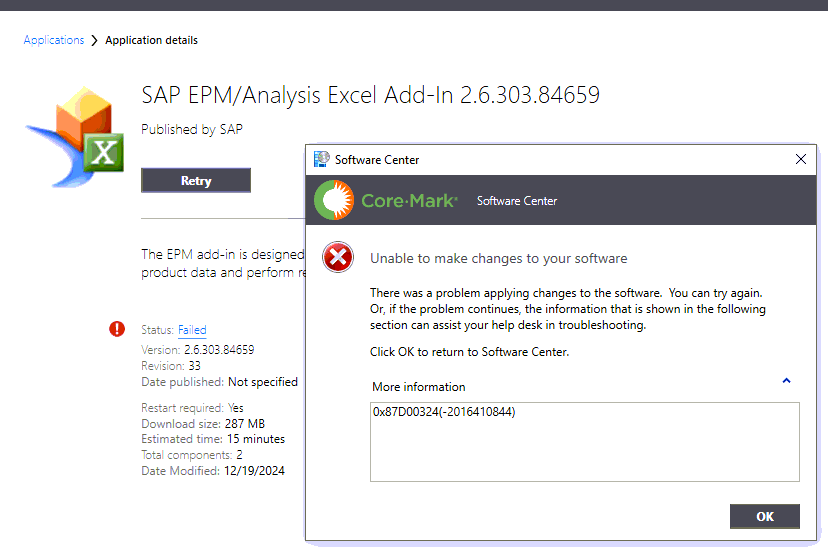Click Software Center banner label text
Screen dimensions: 828x556
click(517, 201)
